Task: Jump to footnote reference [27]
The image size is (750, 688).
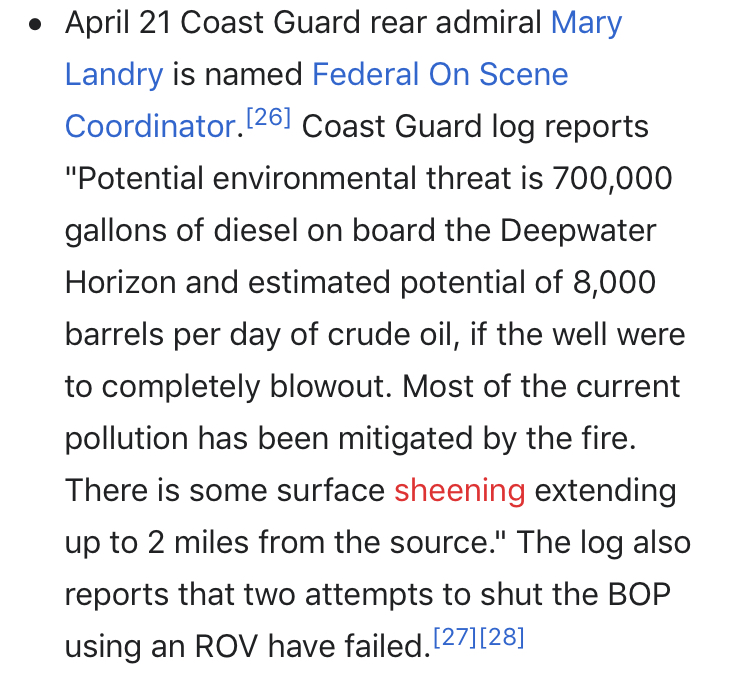Action: [x=455, y=637]
